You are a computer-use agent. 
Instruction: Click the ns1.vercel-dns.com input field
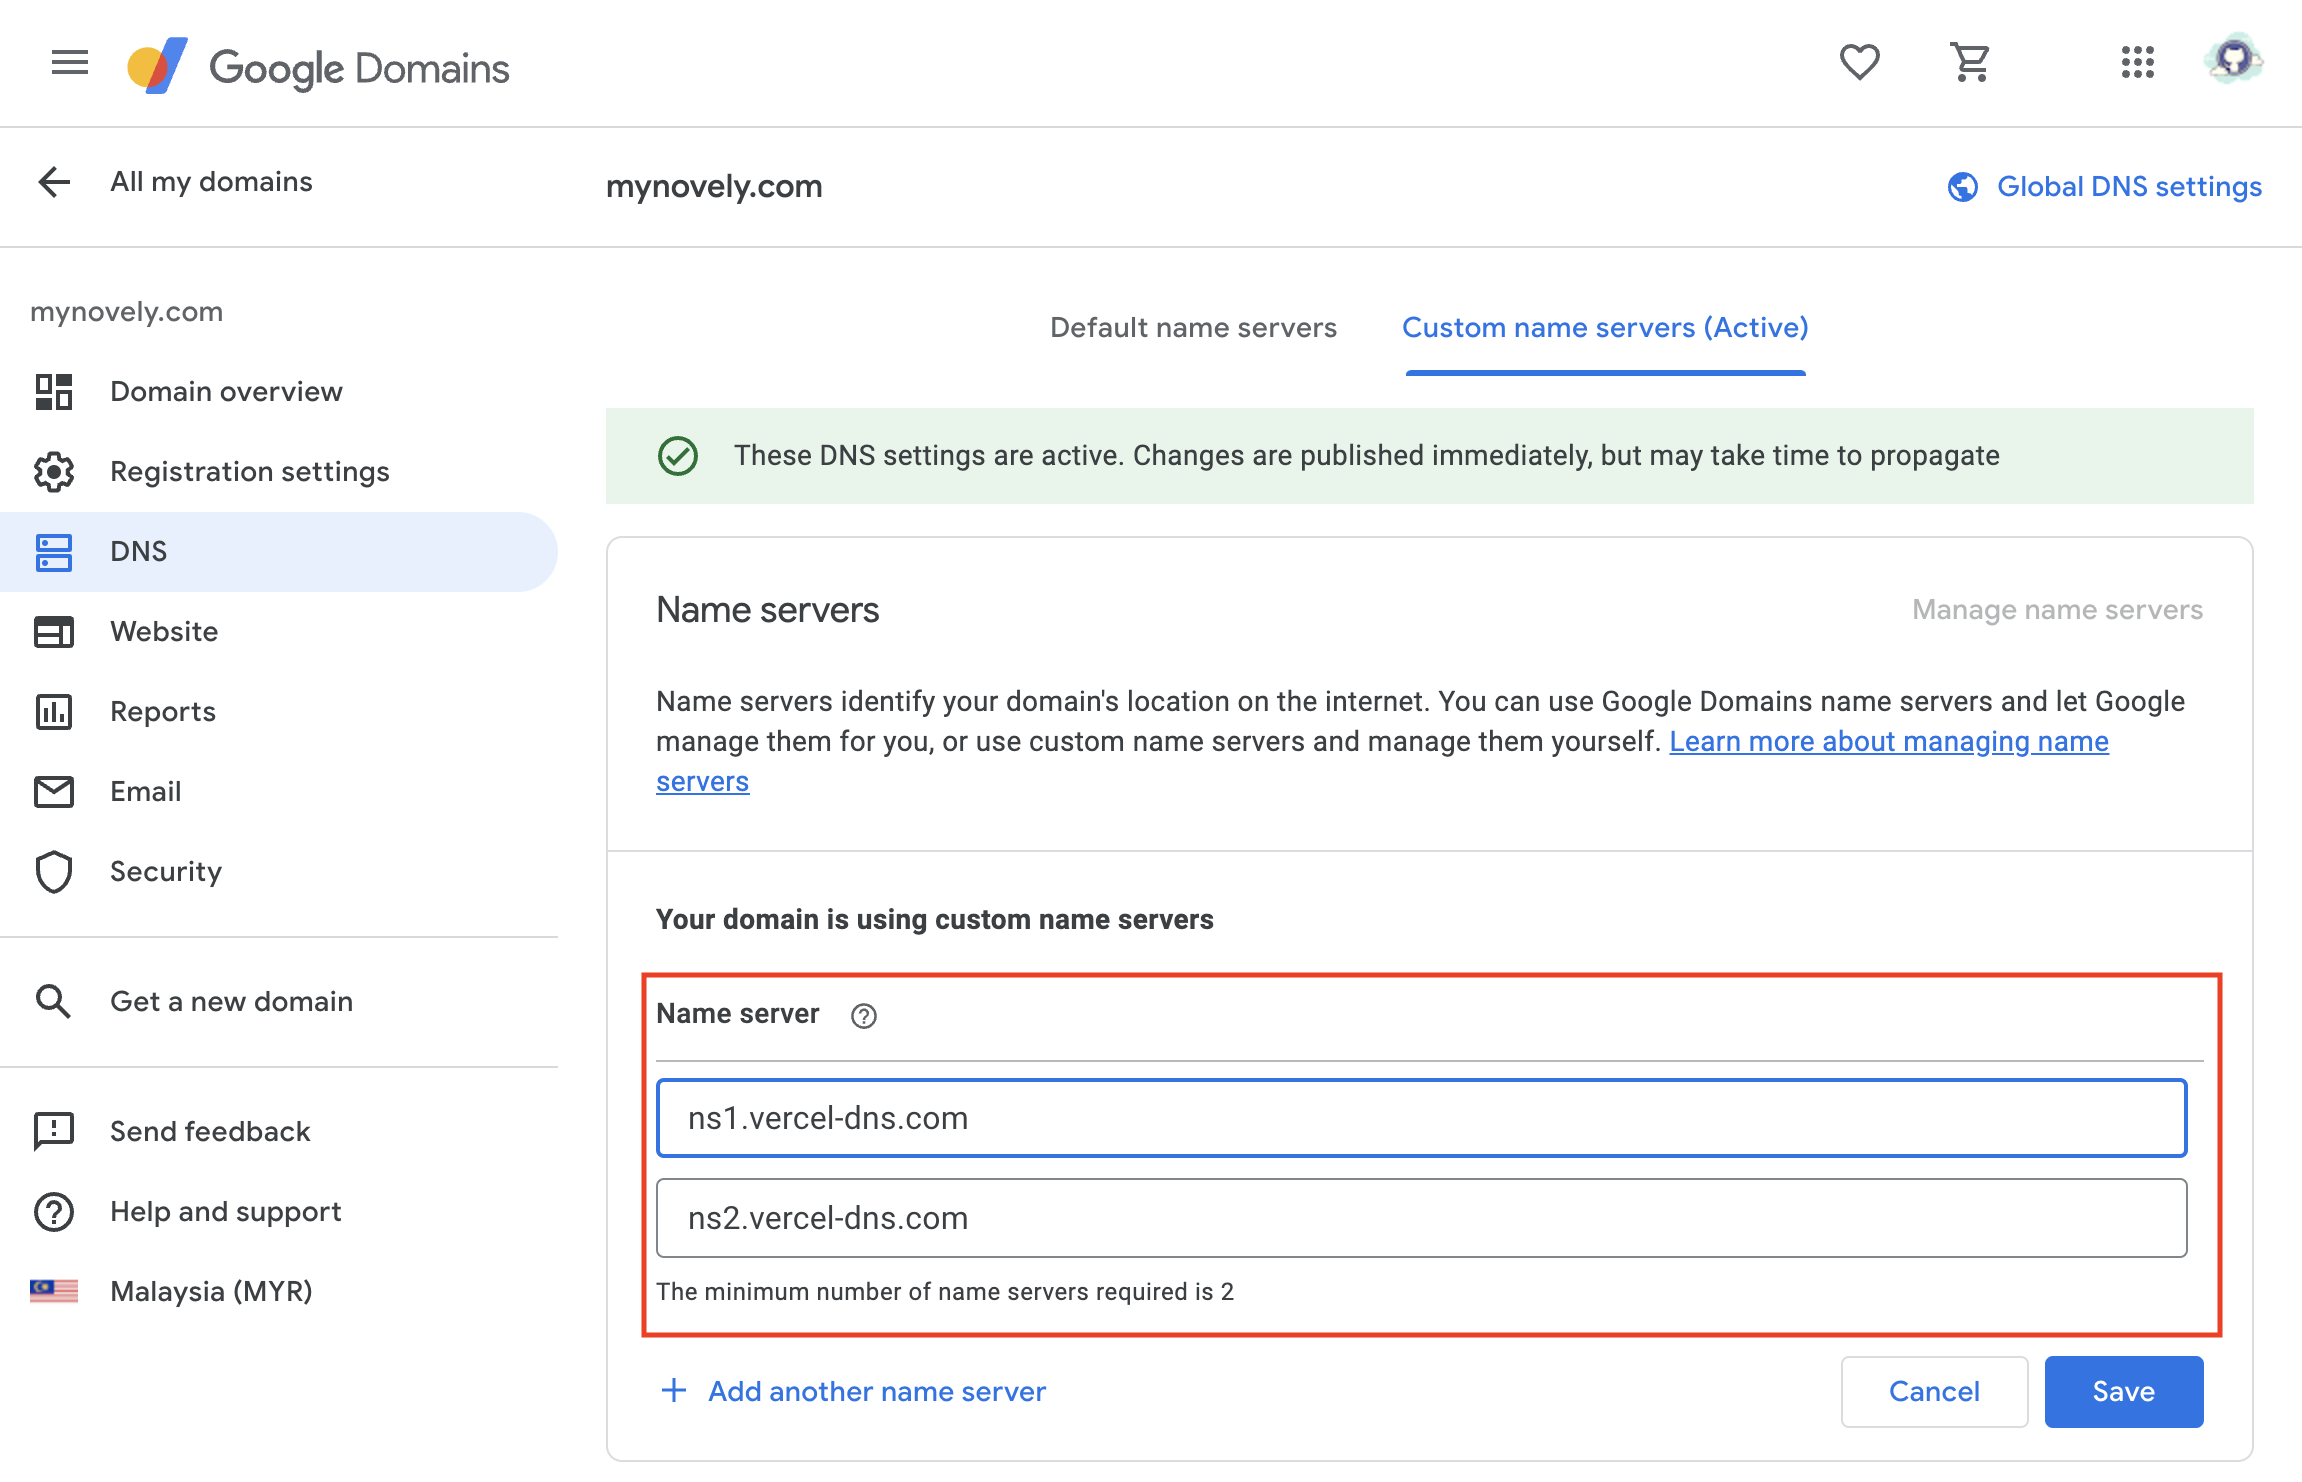click(x=1420, y=1118)
